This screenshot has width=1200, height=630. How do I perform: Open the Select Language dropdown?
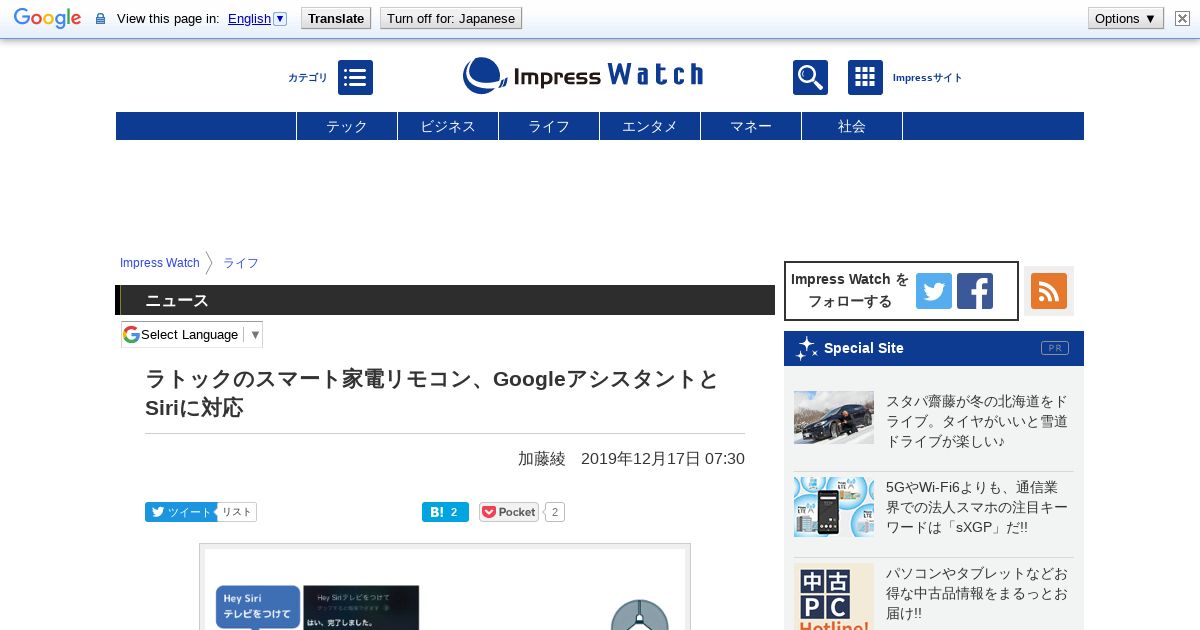[192, 334]
